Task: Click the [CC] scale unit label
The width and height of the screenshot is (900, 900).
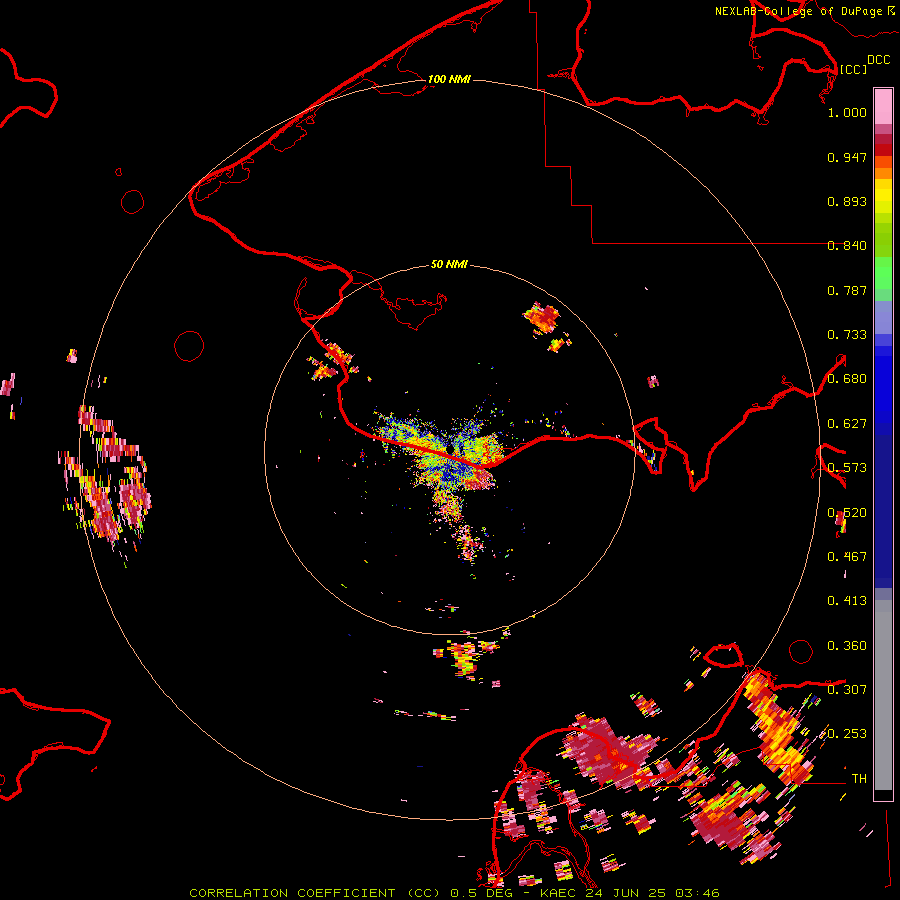Action: pos(853,69)
